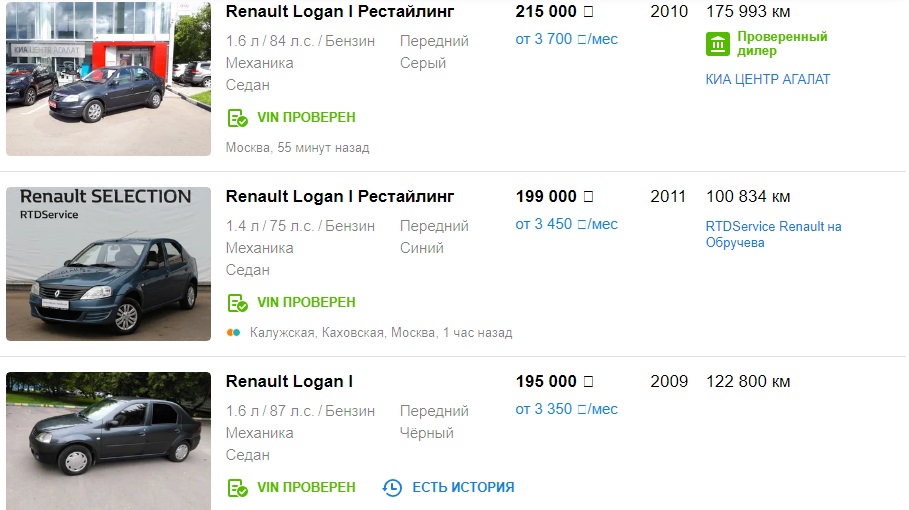Image resolution: width=909 pixels, height=510 pixels.
Task: Click the ЕСТЬ ИСТОРИЯ clock icon
Action: tap(392, 487)
